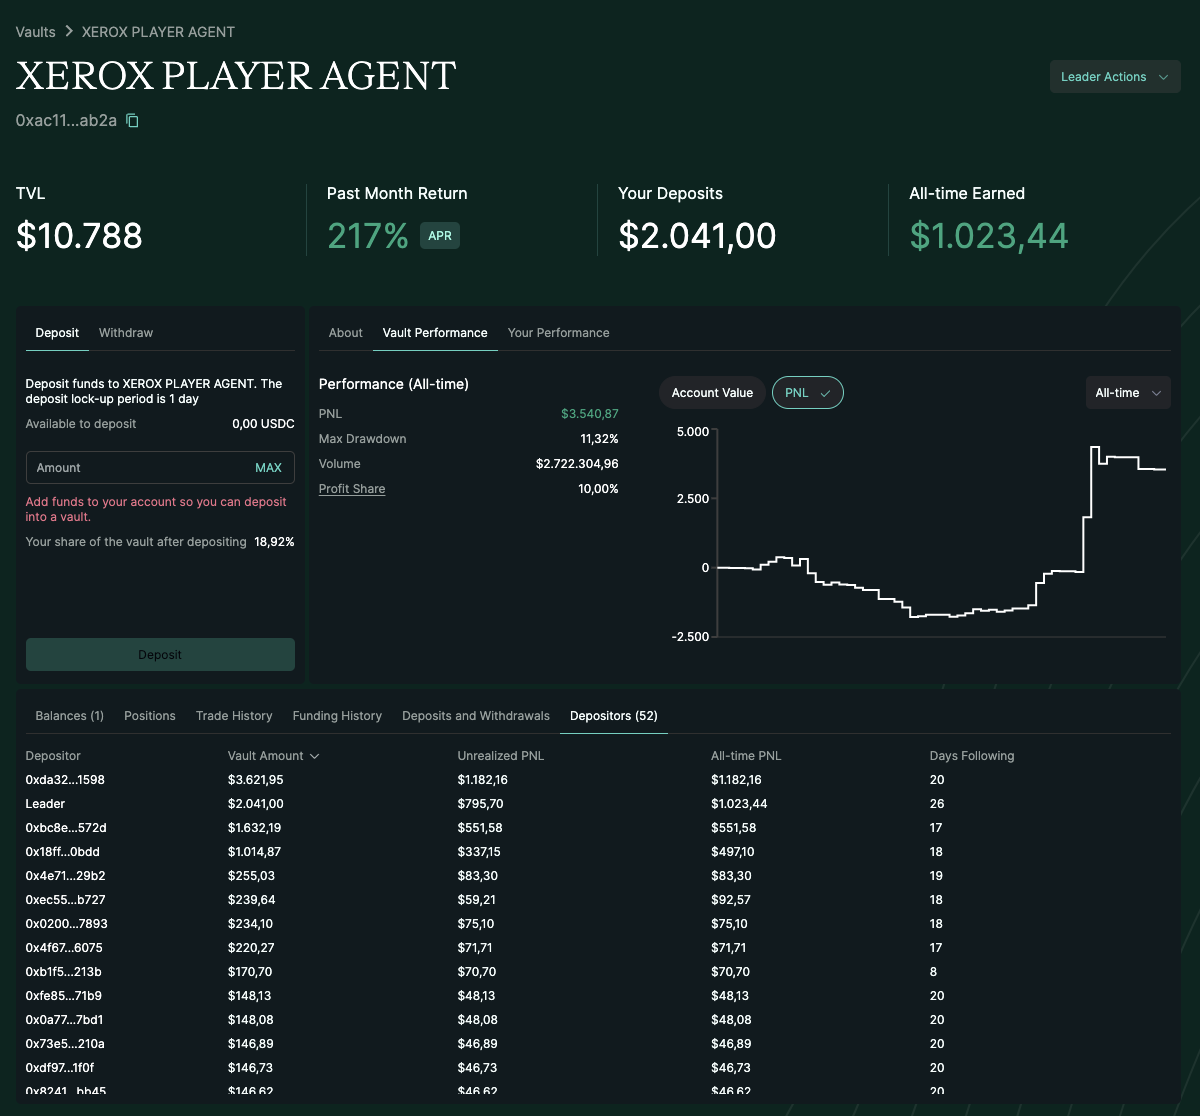Open Deposits and Withdrawals tab
This screenshot has width=1200, height=1116.
476,716
